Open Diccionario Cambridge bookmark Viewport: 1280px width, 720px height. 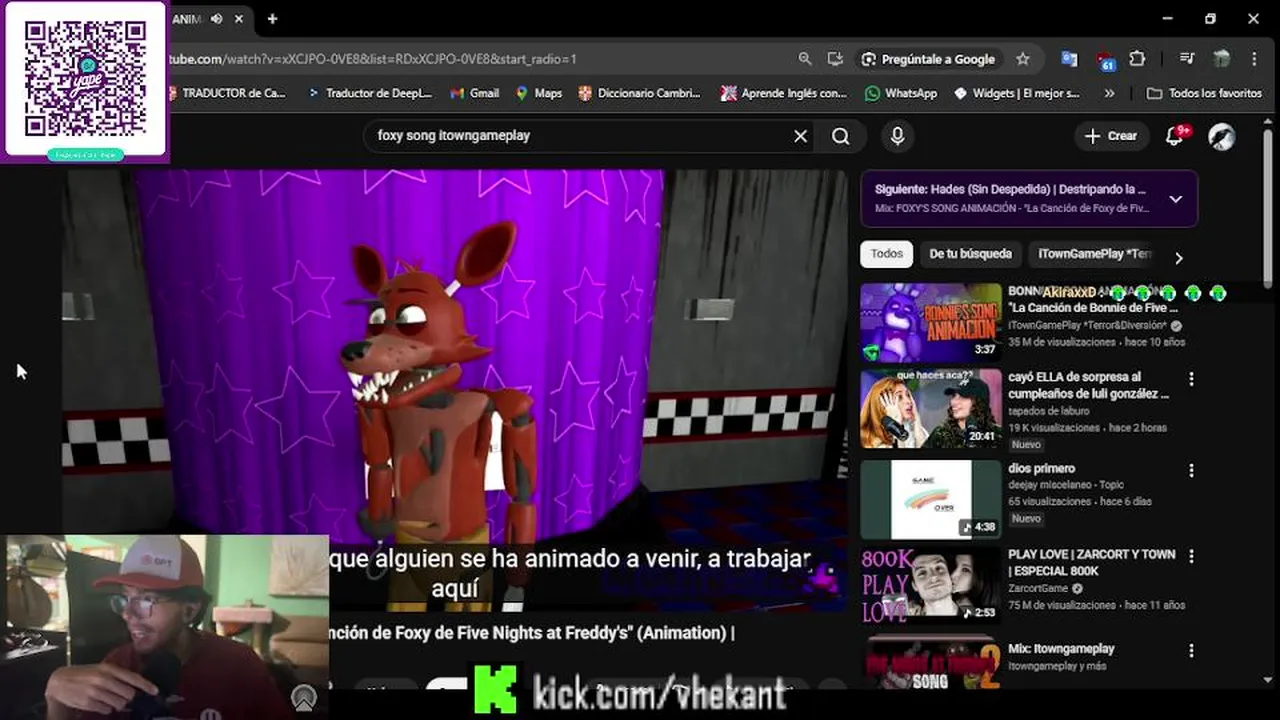pyautogui.click(x=639, y=93)
